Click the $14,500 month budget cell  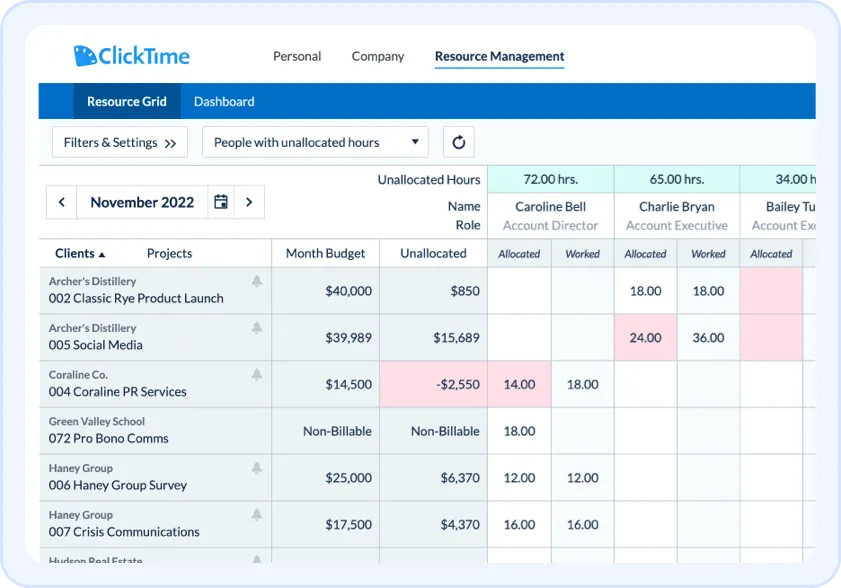tap(326, 384)
